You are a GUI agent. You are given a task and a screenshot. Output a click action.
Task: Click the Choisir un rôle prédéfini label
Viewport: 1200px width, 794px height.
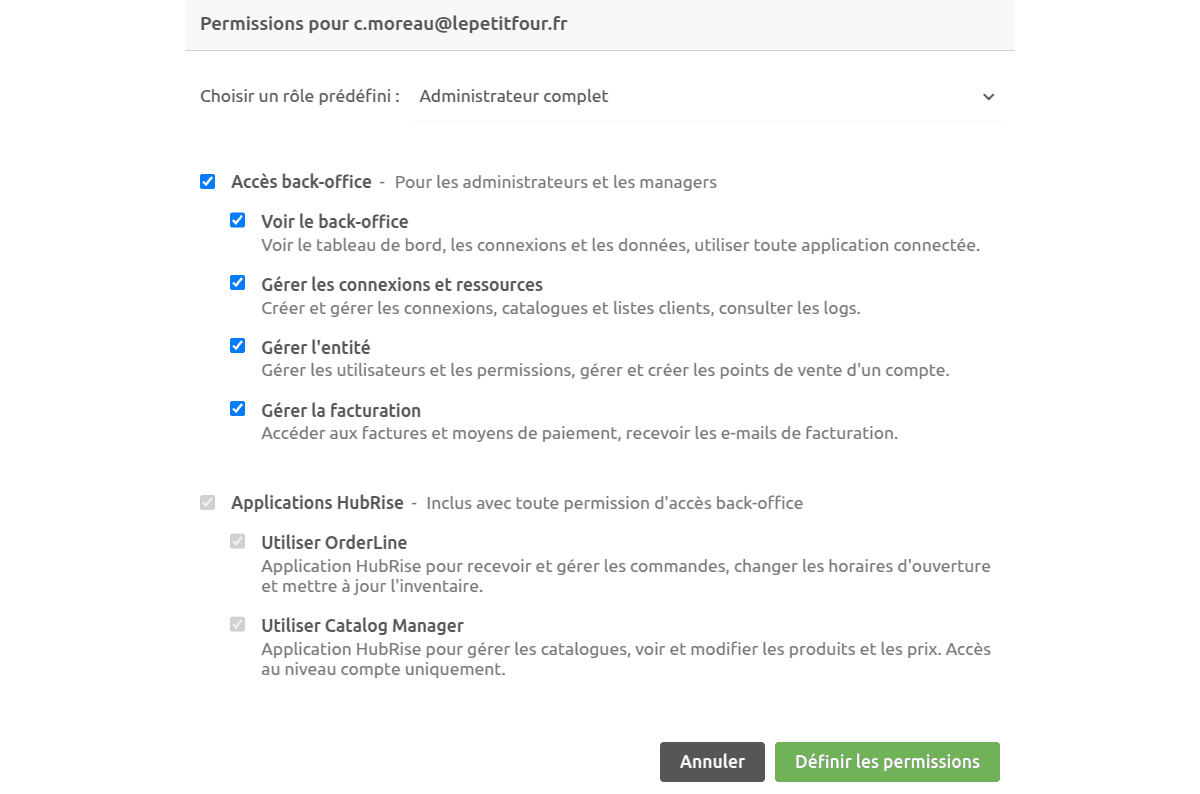[x=300, y=97]
